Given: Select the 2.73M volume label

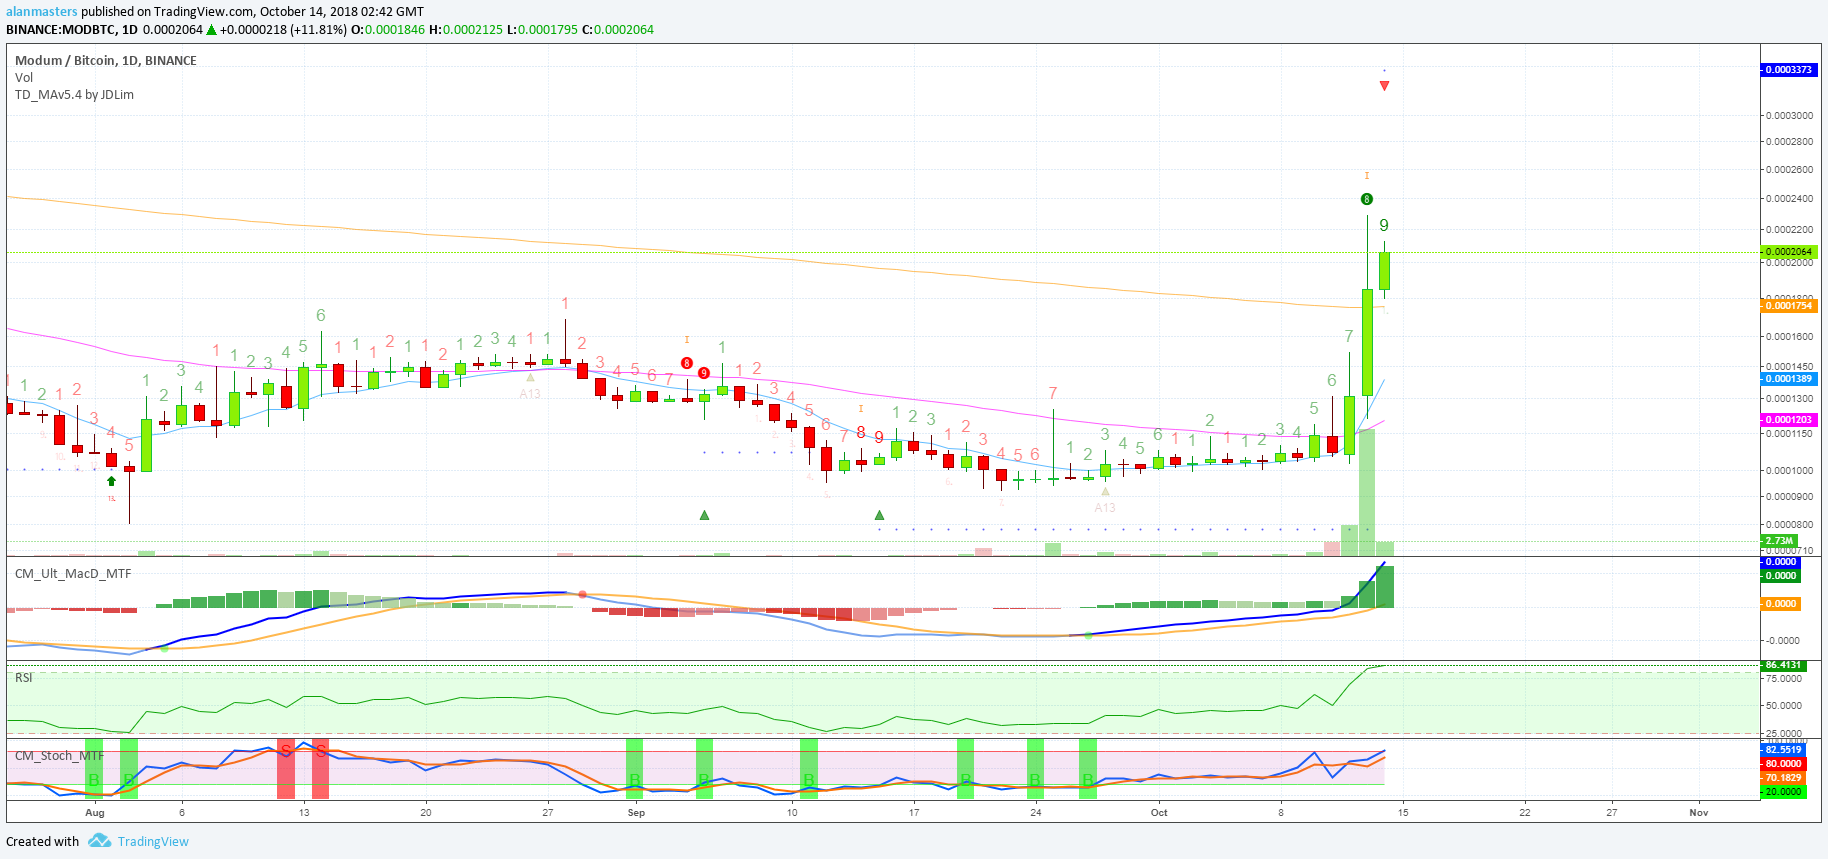Looking at the screenshot, I should 1779,541.
